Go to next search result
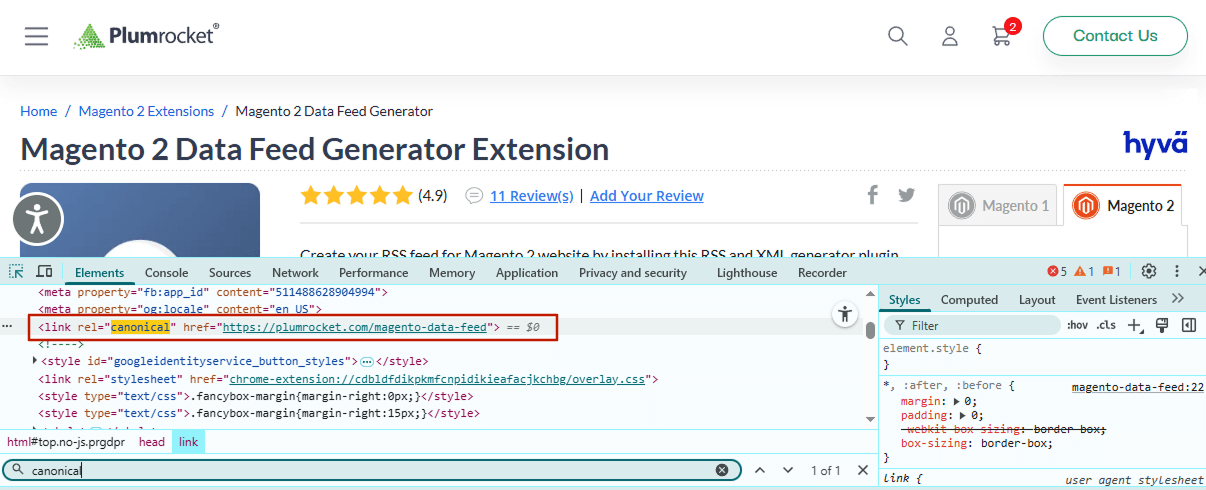This screenshot has width=1206, height=490. pyautogui.click(x=788, y=470)
